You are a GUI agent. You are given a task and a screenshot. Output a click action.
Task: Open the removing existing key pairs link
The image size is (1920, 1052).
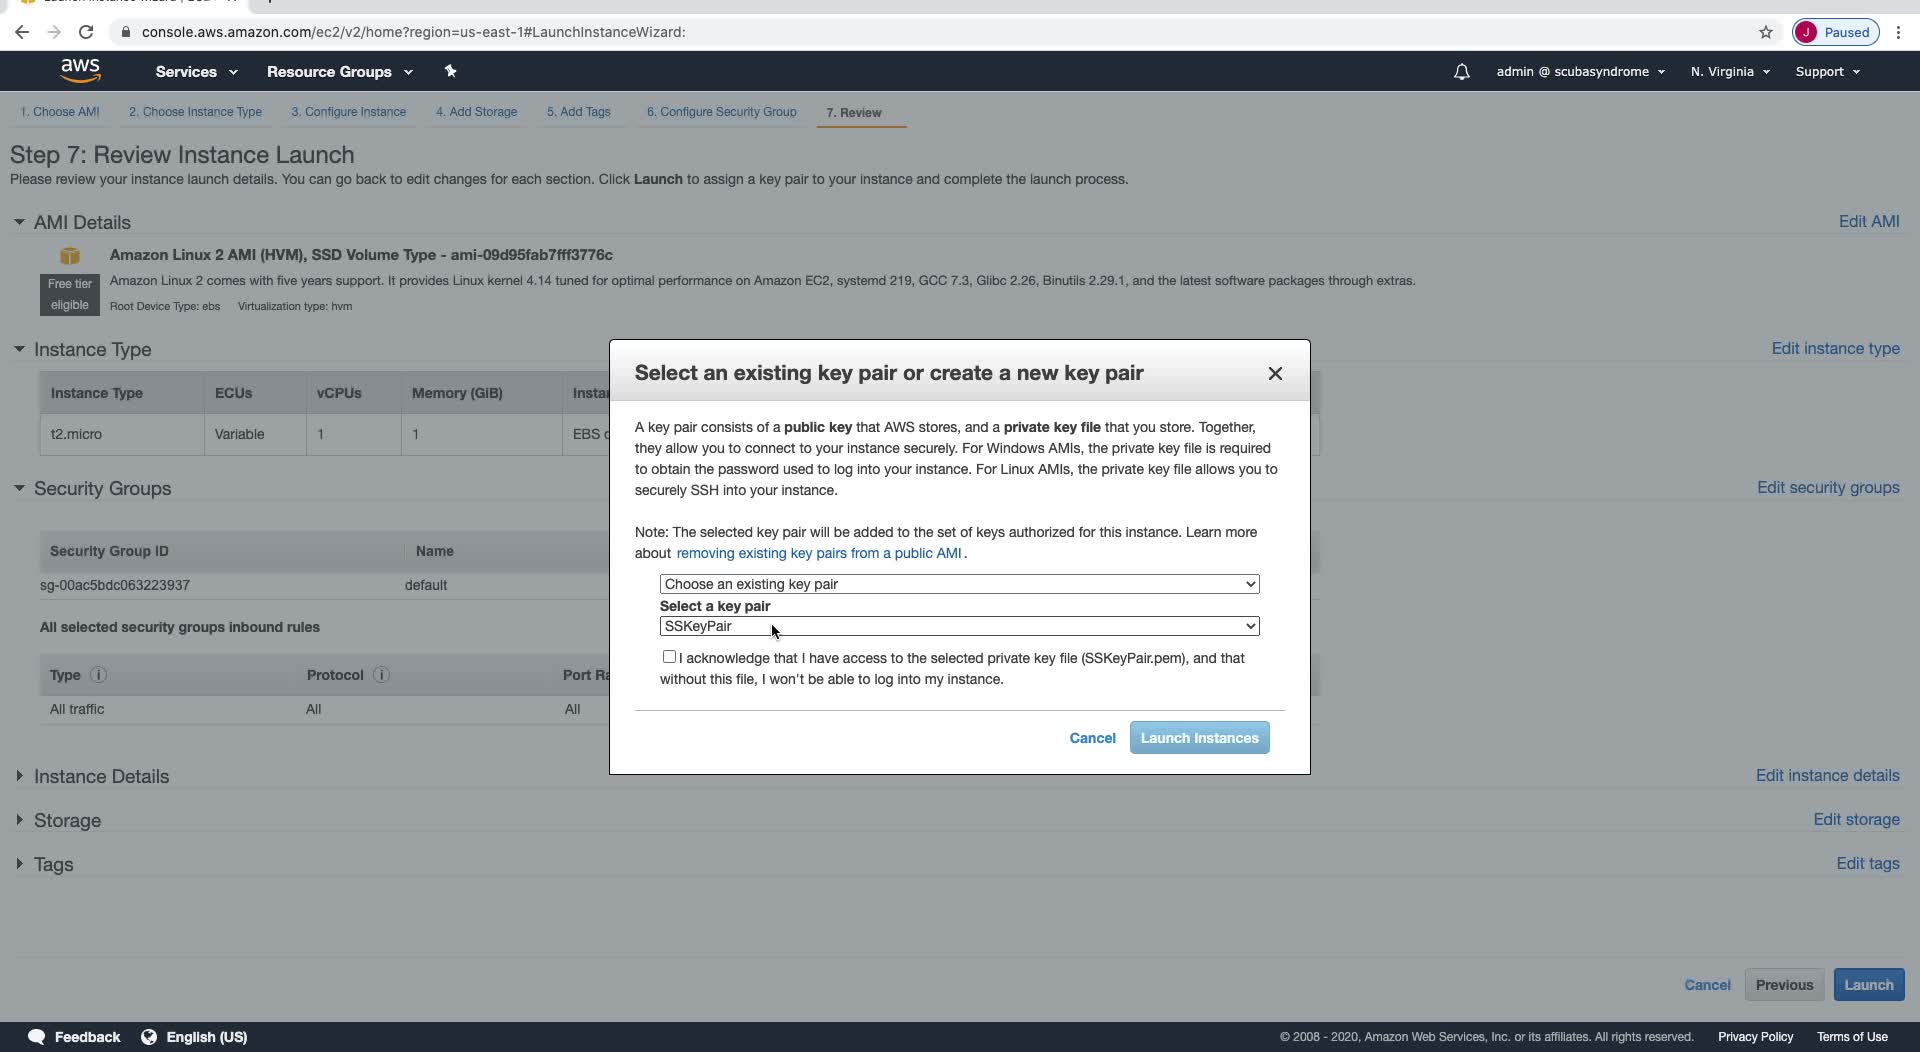[x=818, y=553]
